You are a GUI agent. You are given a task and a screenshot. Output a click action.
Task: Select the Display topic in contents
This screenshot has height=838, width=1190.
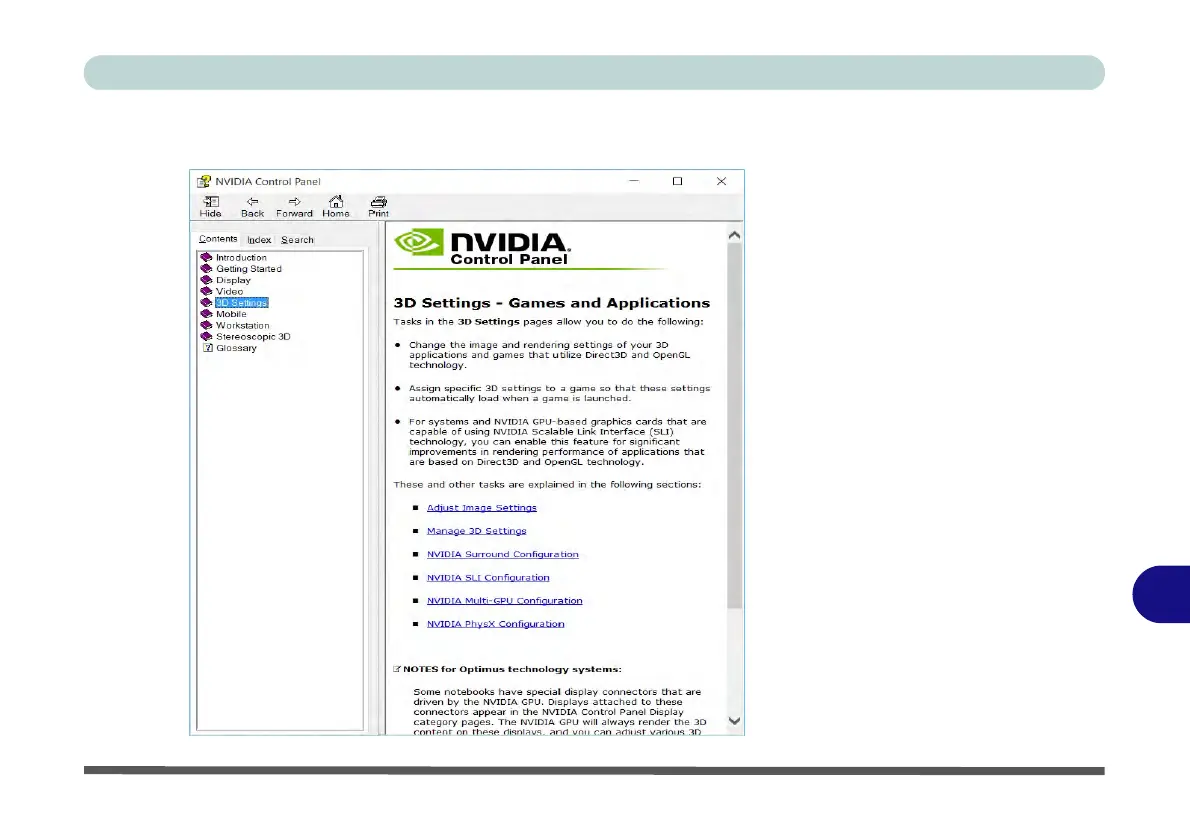(x=233, y=280)
